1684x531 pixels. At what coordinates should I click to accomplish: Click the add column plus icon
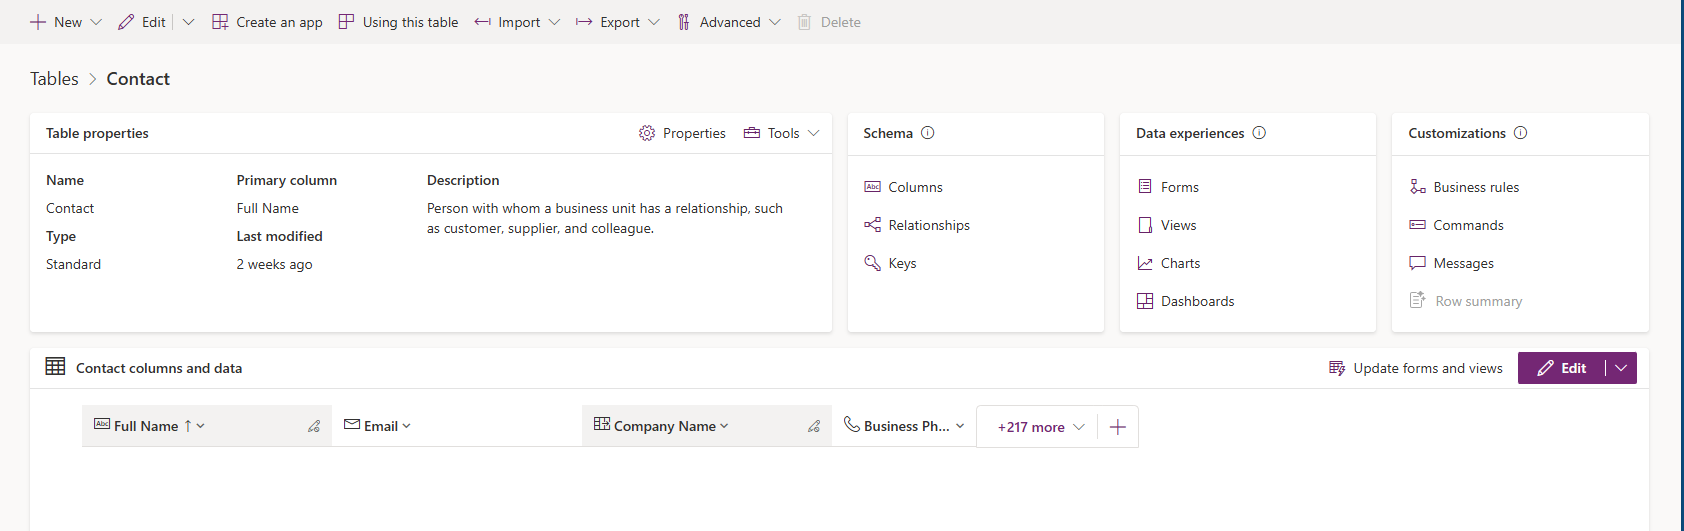click(x=1118, y=427)
